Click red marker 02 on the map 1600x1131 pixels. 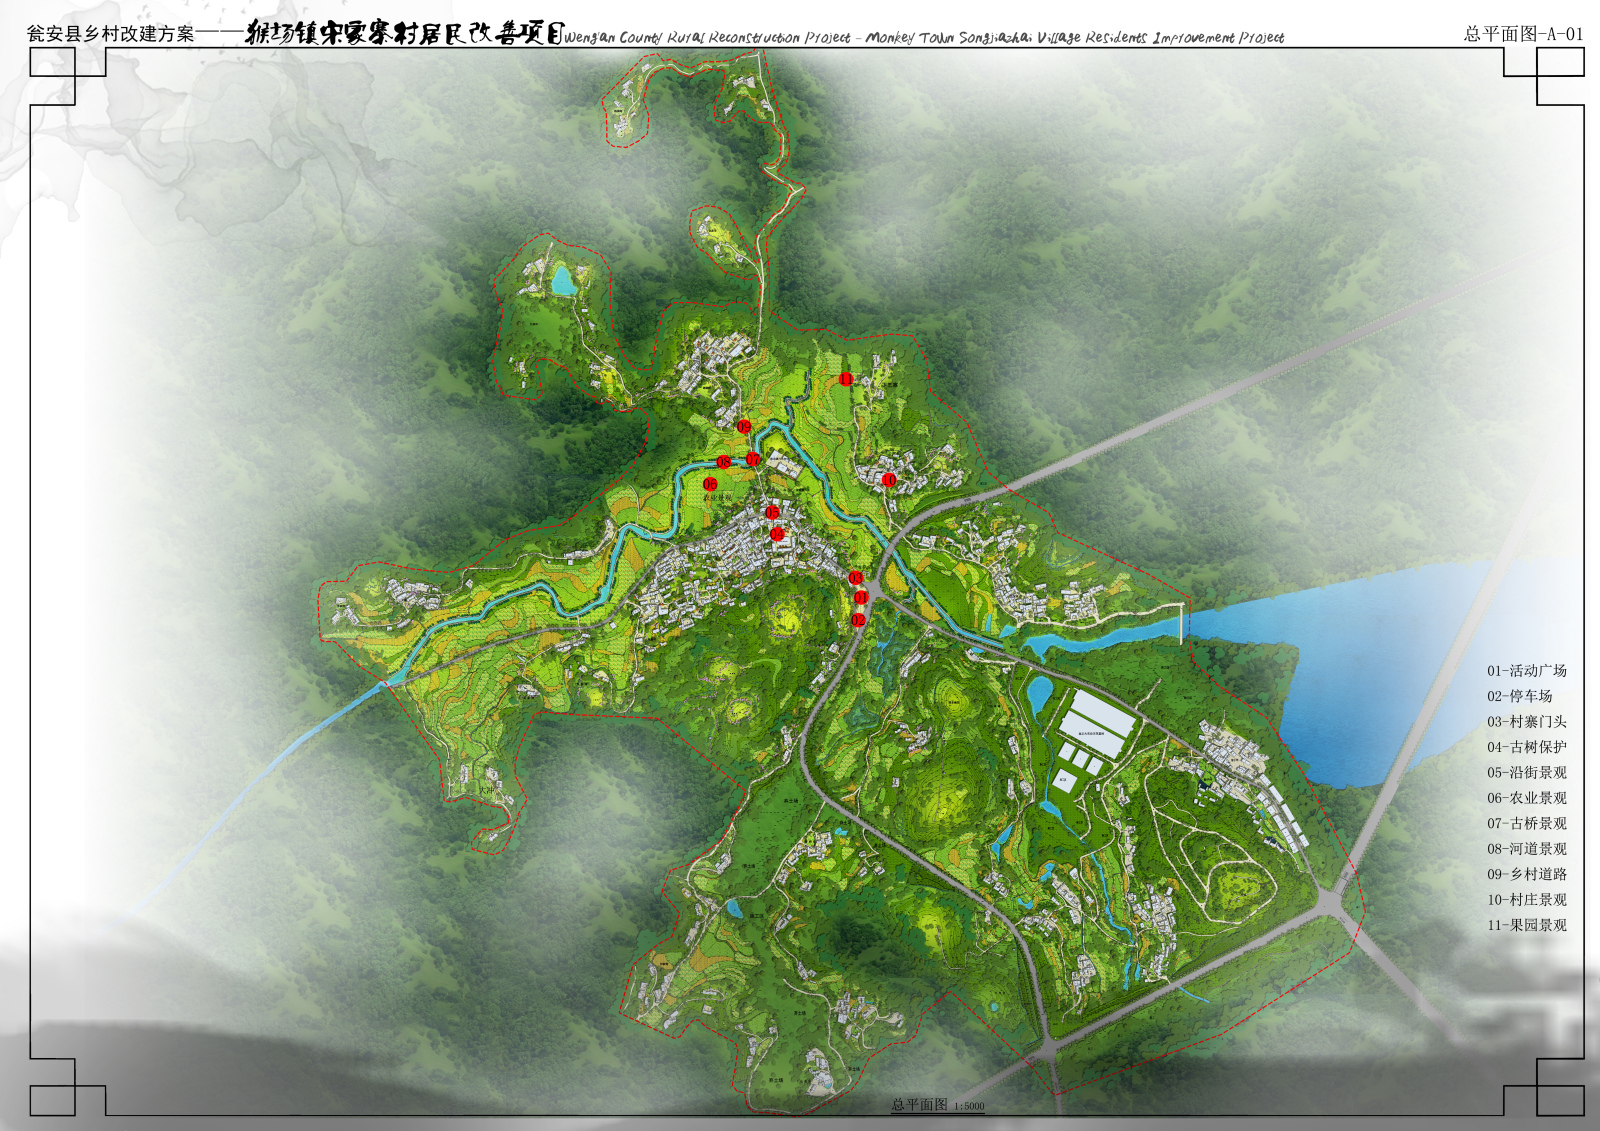coord(858,620)
